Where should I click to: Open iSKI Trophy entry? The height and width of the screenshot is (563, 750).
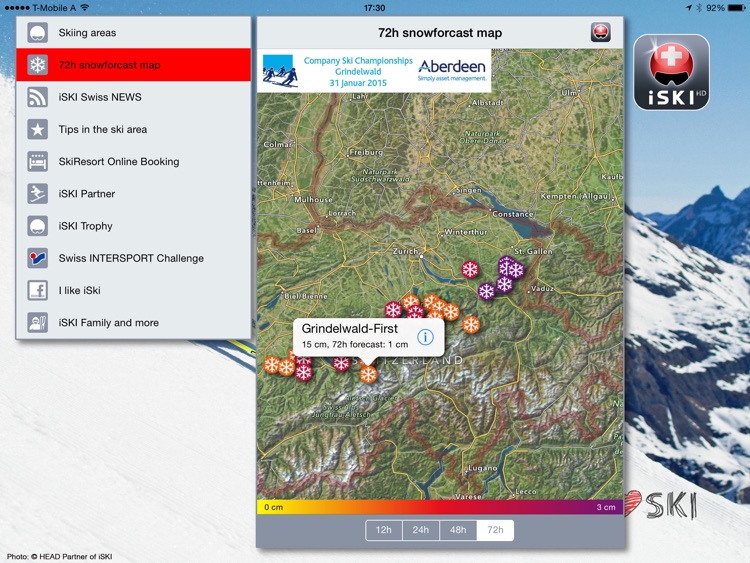tap(133, 226)
